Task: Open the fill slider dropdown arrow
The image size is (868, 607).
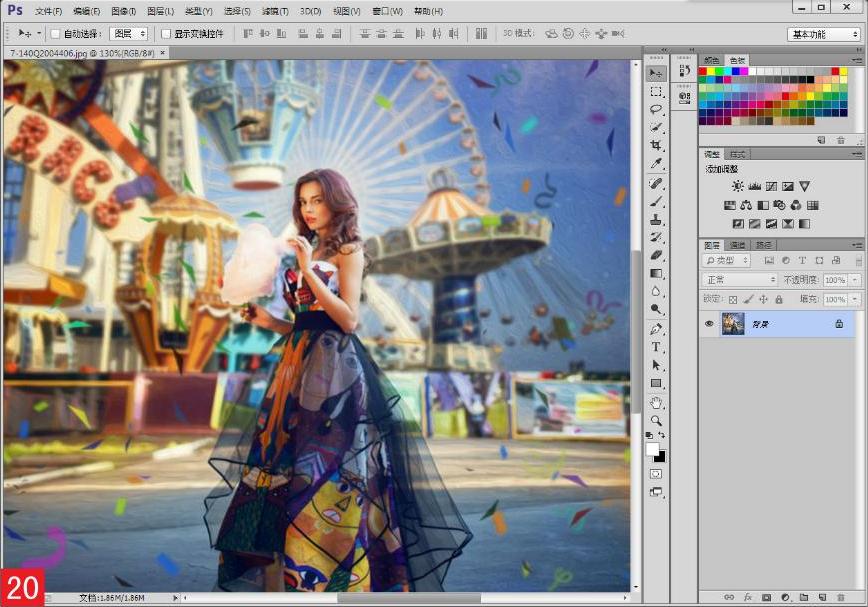Action: 855,299
